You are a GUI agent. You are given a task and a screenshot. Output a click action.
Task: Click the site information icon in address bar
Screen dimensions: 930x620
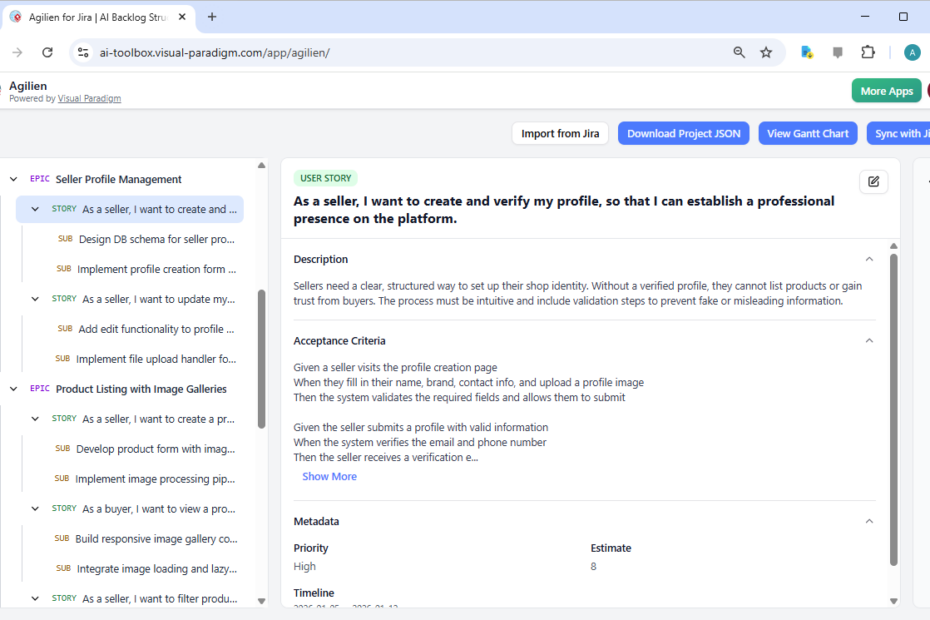point(84,53)
